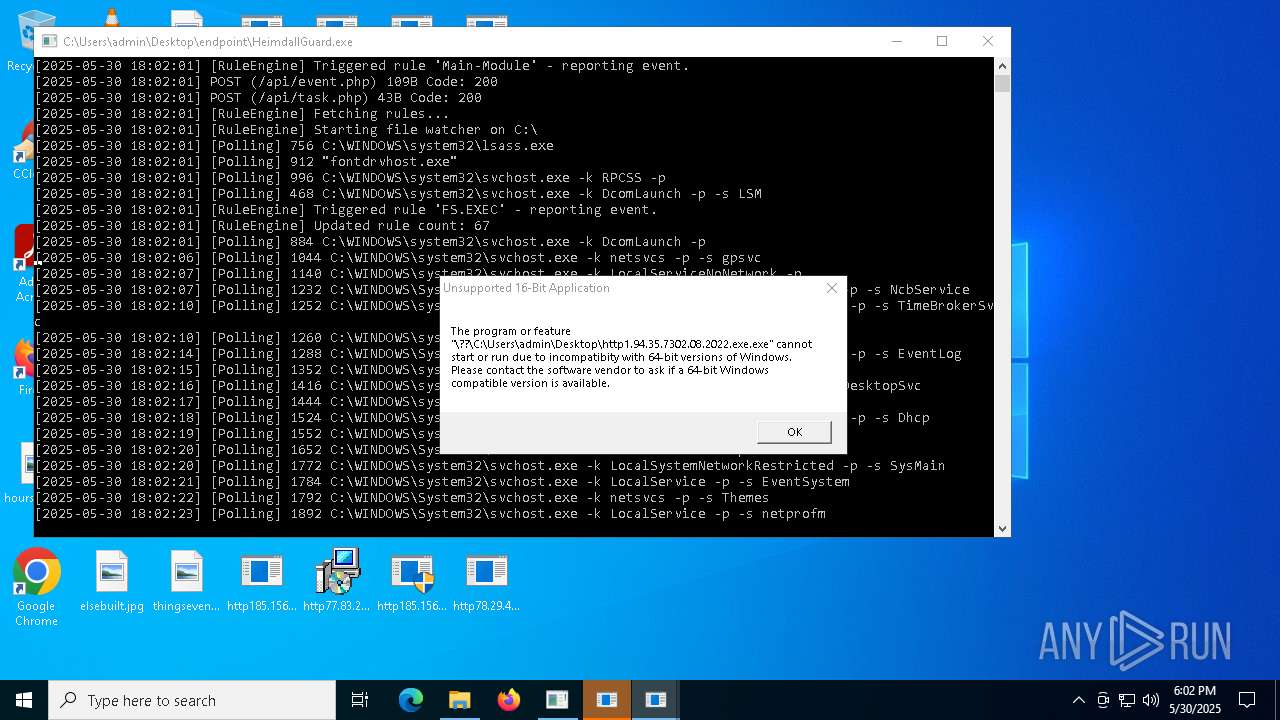Click the polling line for 756 lsass.exe

[294, 146]
